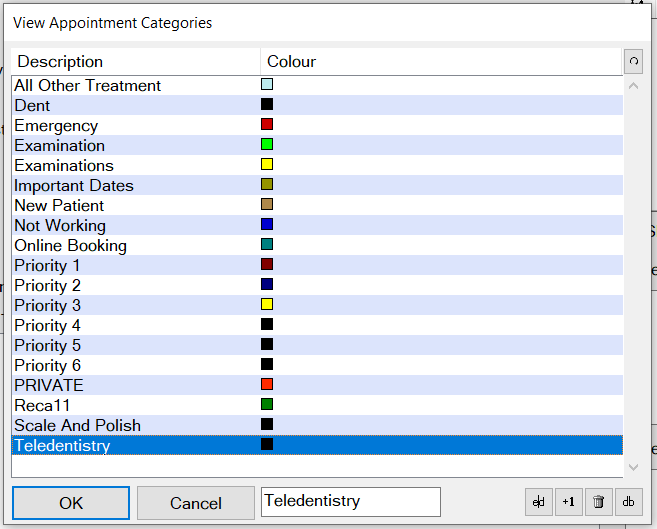
Task: Click orange-red swatch for PRIVATE
Action: (x=267, y=384)
